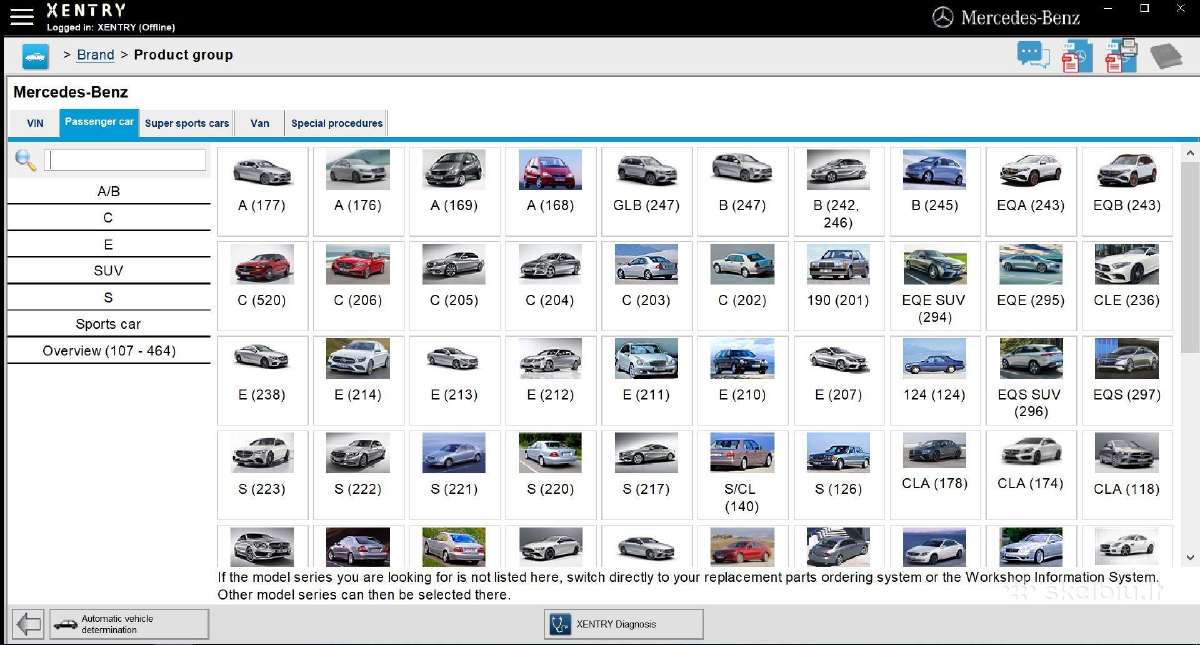Open the hamburger menu next to XENTRY
Viewport: 1200px width, 645px height.
pos(21,16)
